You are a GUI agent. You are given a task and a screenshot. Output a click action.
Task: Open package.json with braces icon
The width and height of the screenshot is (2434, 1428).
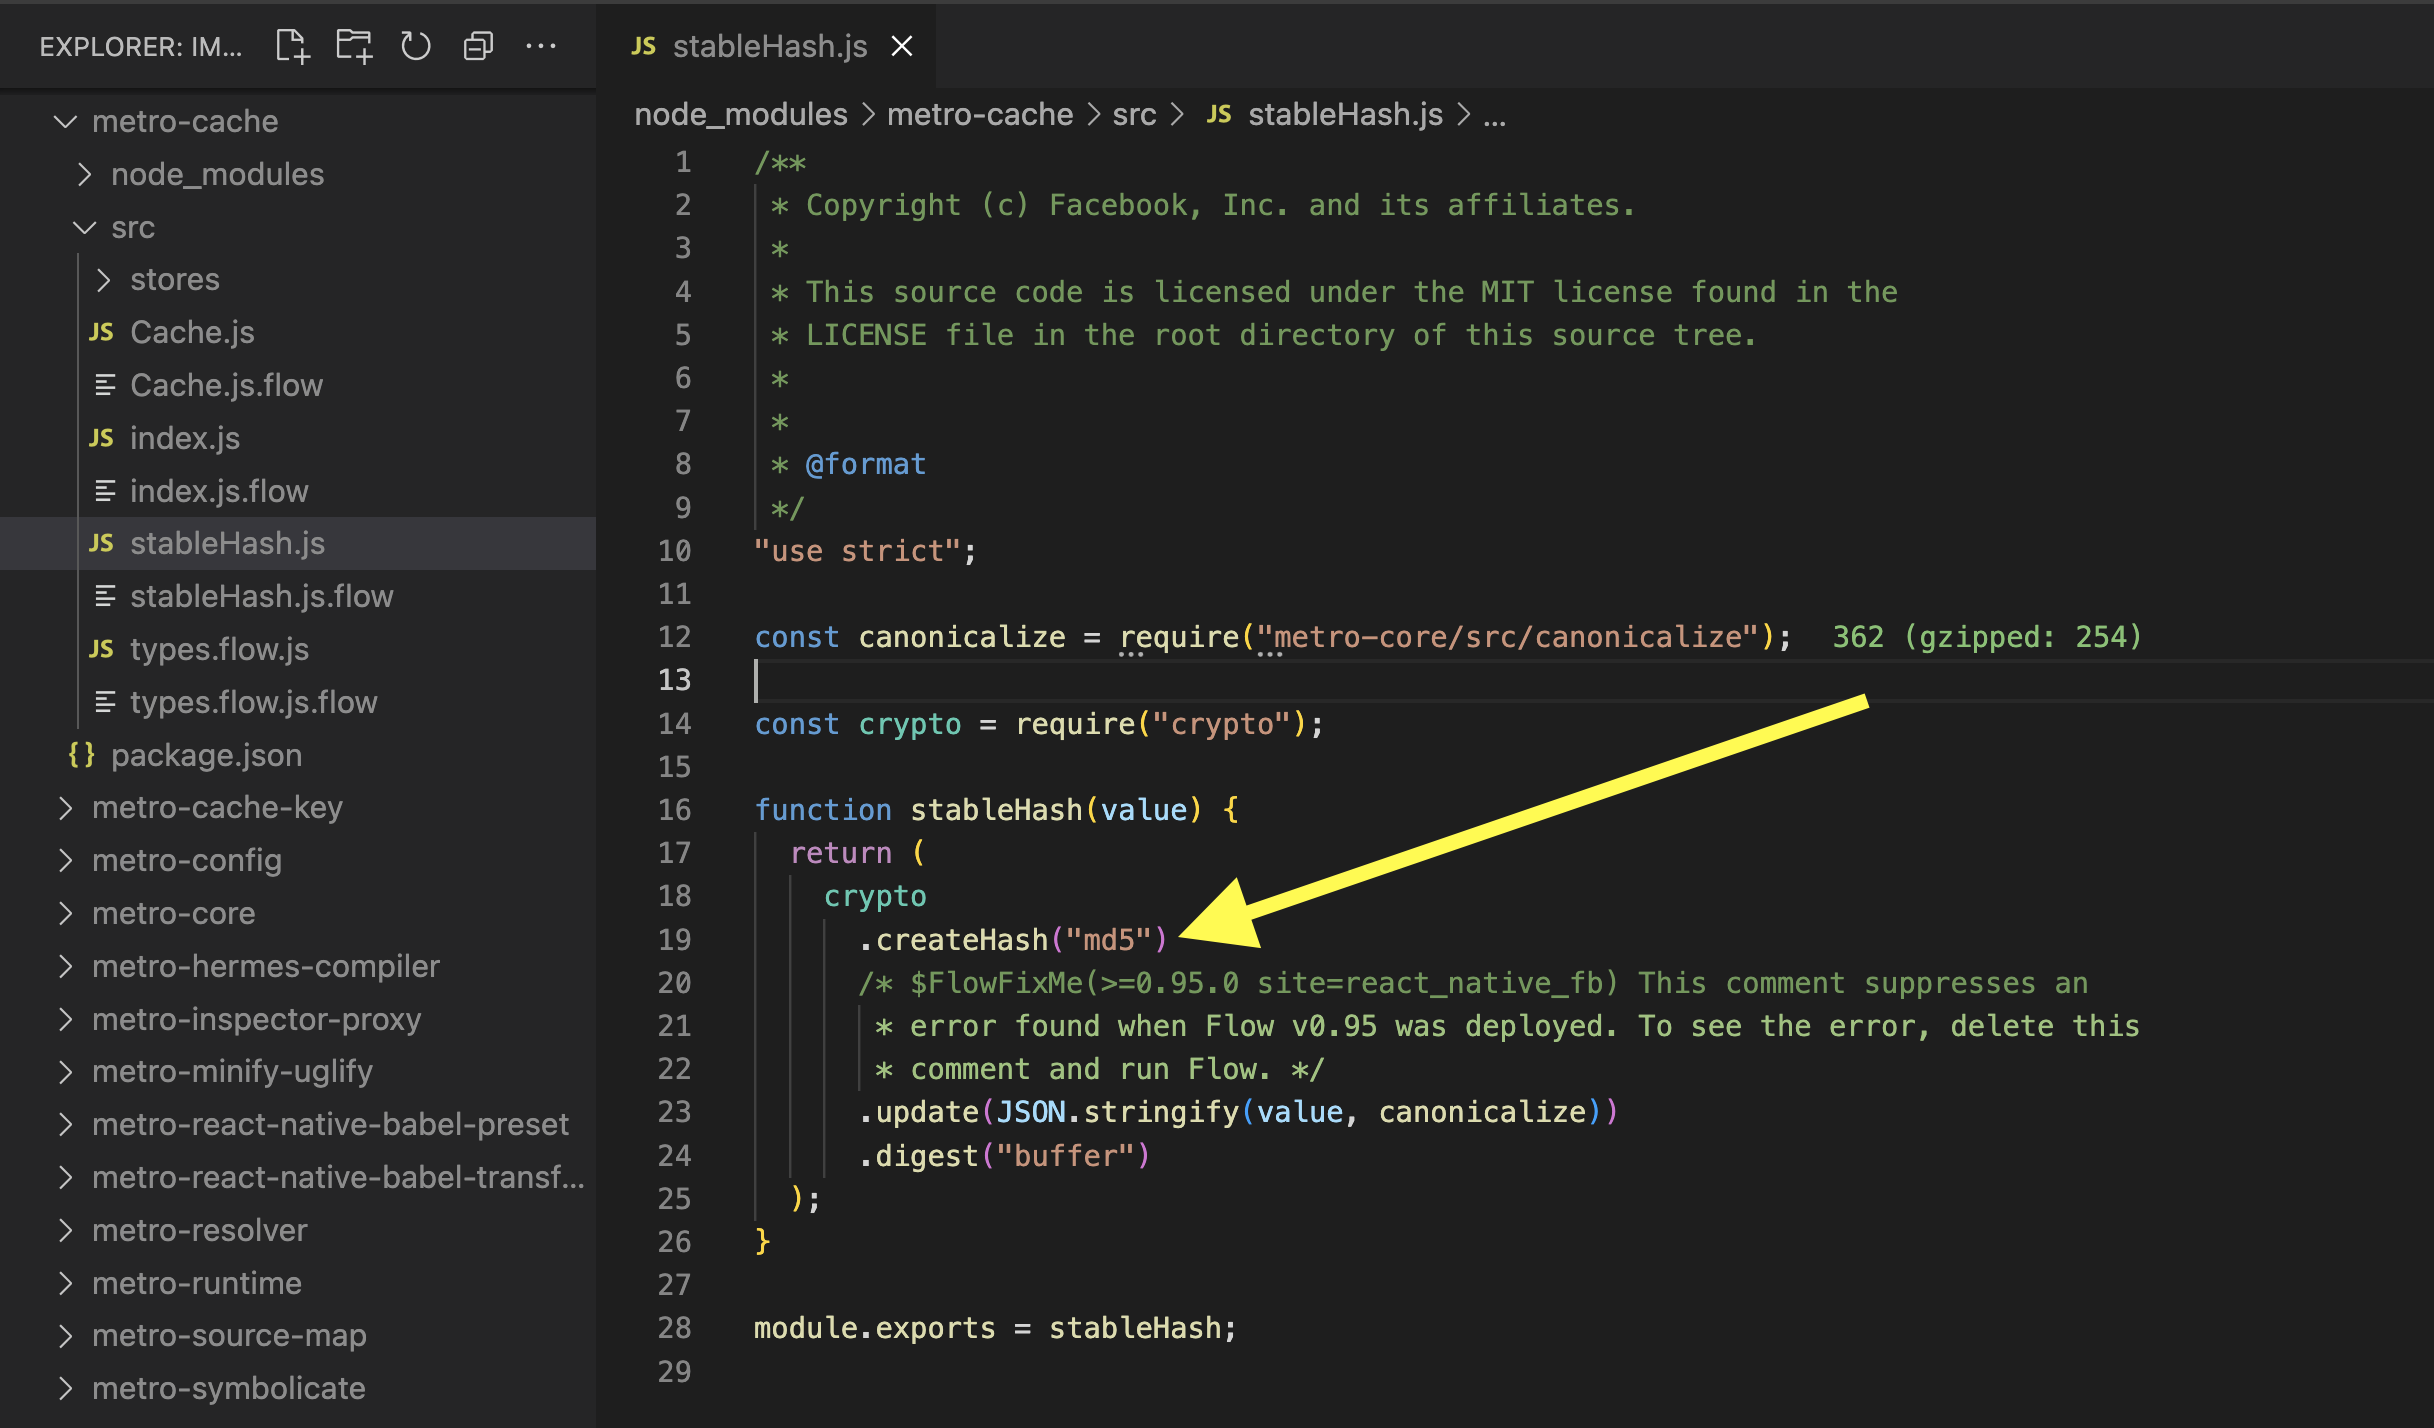[206, 755]
